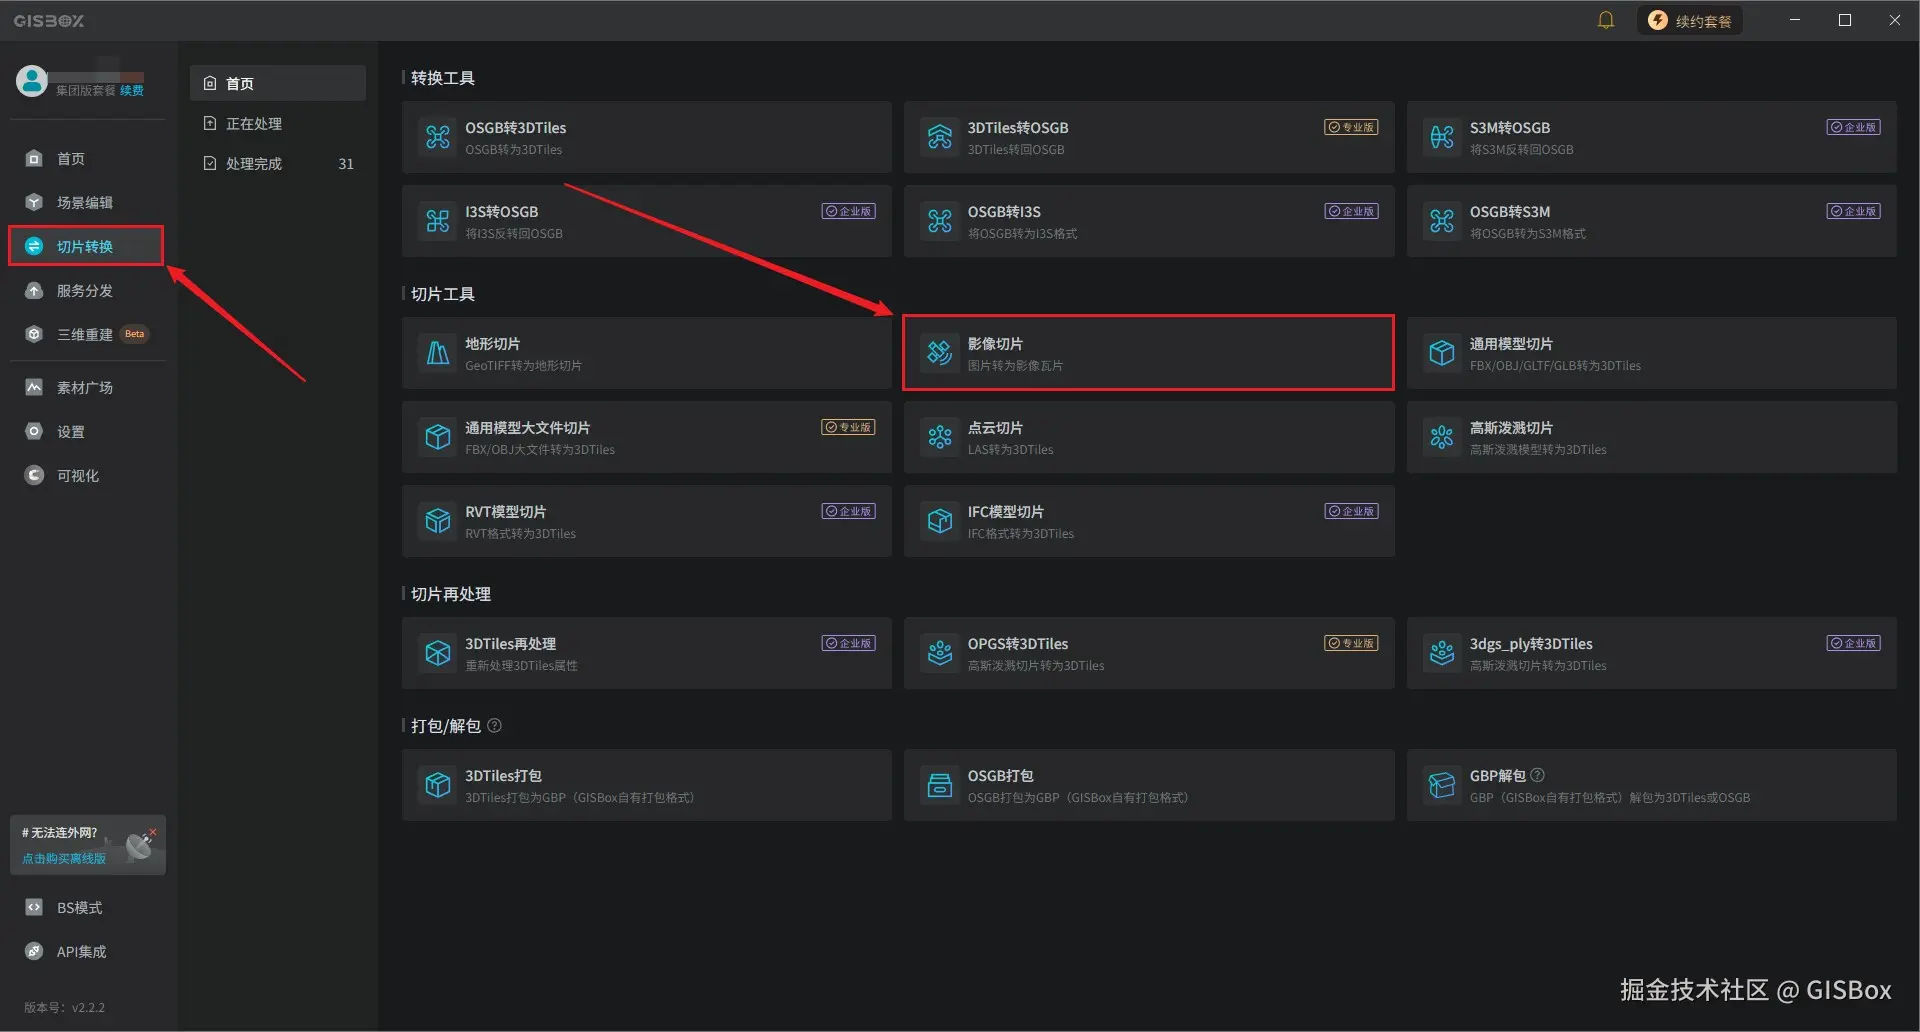
Task: Click the S3M转OSGB tool icon
Action: pyautogui.click(x=1442, y=137)
